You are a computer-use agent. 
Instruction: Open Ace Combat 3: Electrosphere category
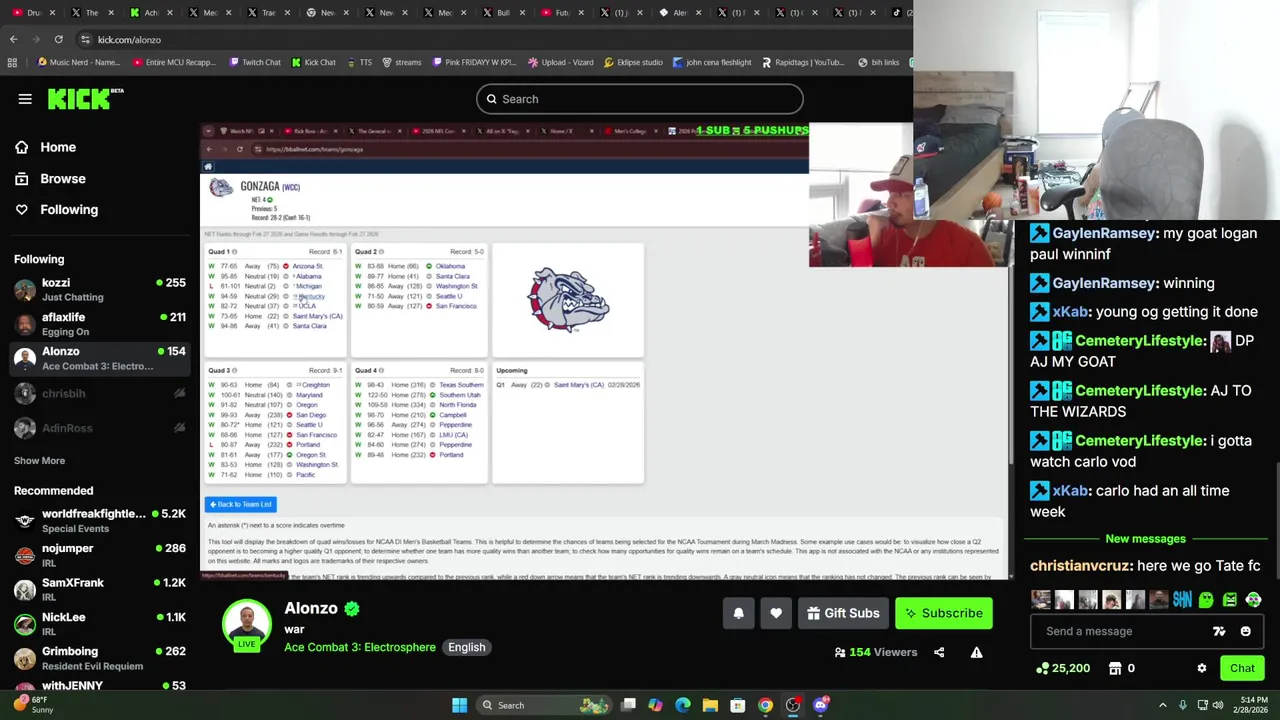[x=360, y=647]
